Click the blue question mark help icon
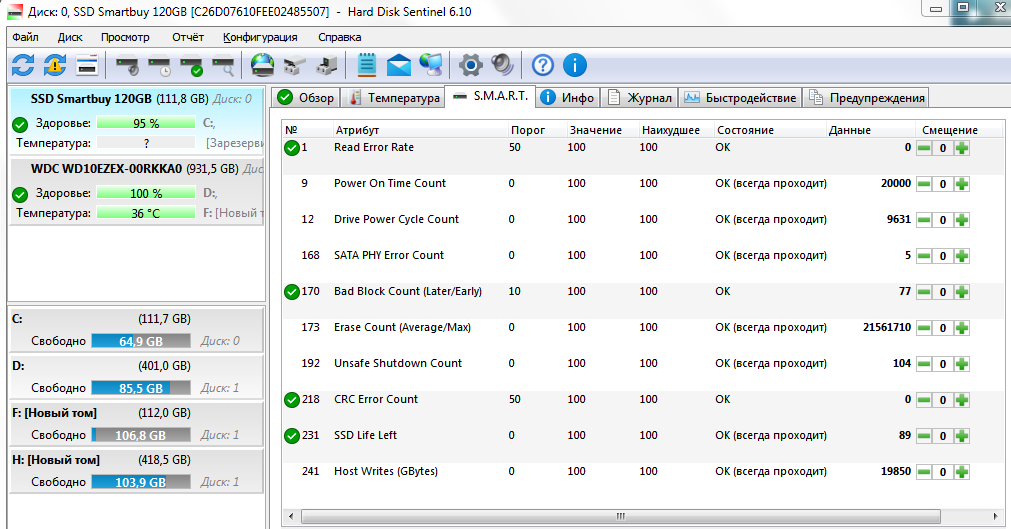The width and height of the screenshot is (1011, 529). 542,66
